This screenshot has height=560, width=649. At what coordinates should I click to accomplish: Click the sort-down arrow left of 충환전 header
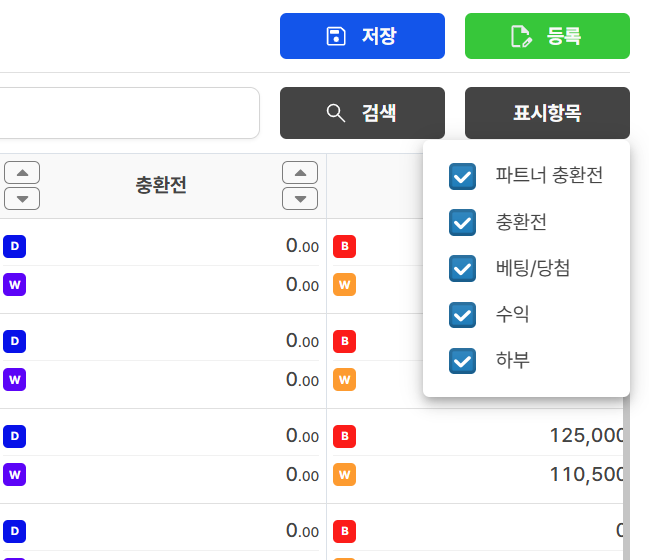22,198
